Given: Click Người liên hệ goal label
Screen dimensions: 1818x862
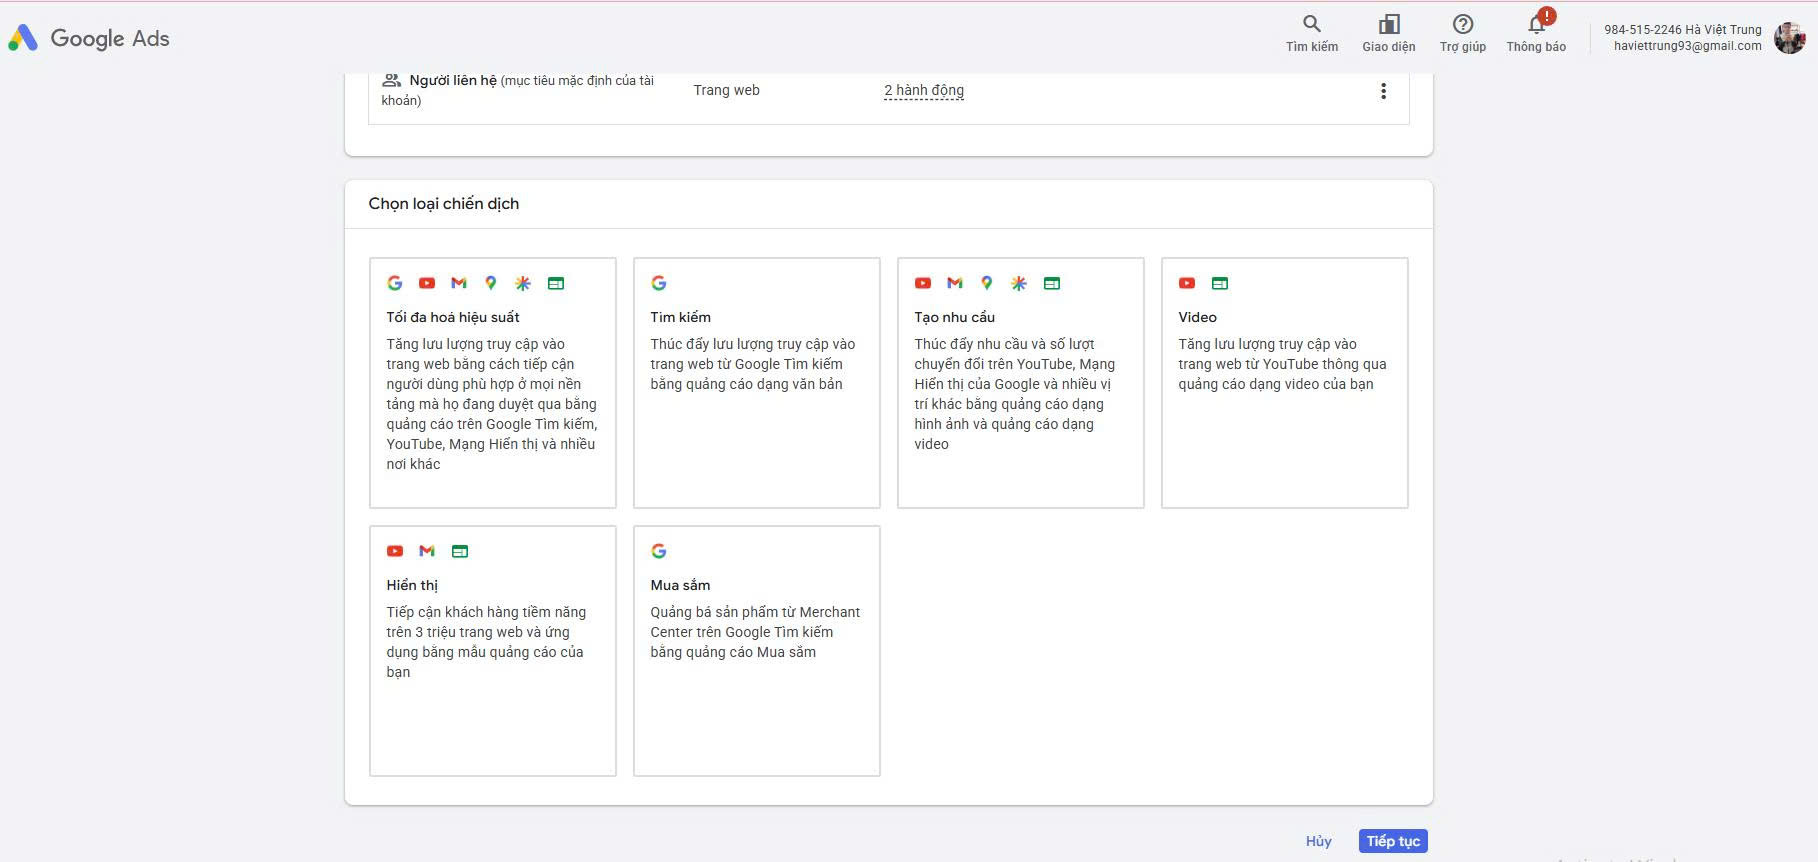Looking at the screenshot, I should pos(453,80).
